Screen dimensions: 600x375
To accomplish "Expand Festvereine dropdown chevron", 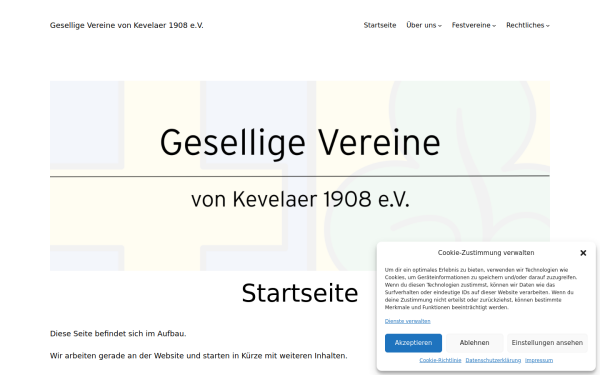I will point(494,26).
